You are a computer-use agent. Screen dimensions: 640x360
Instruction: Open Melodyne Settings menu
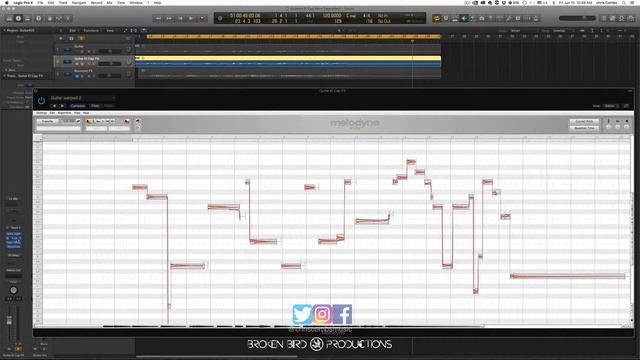point(41,113)
